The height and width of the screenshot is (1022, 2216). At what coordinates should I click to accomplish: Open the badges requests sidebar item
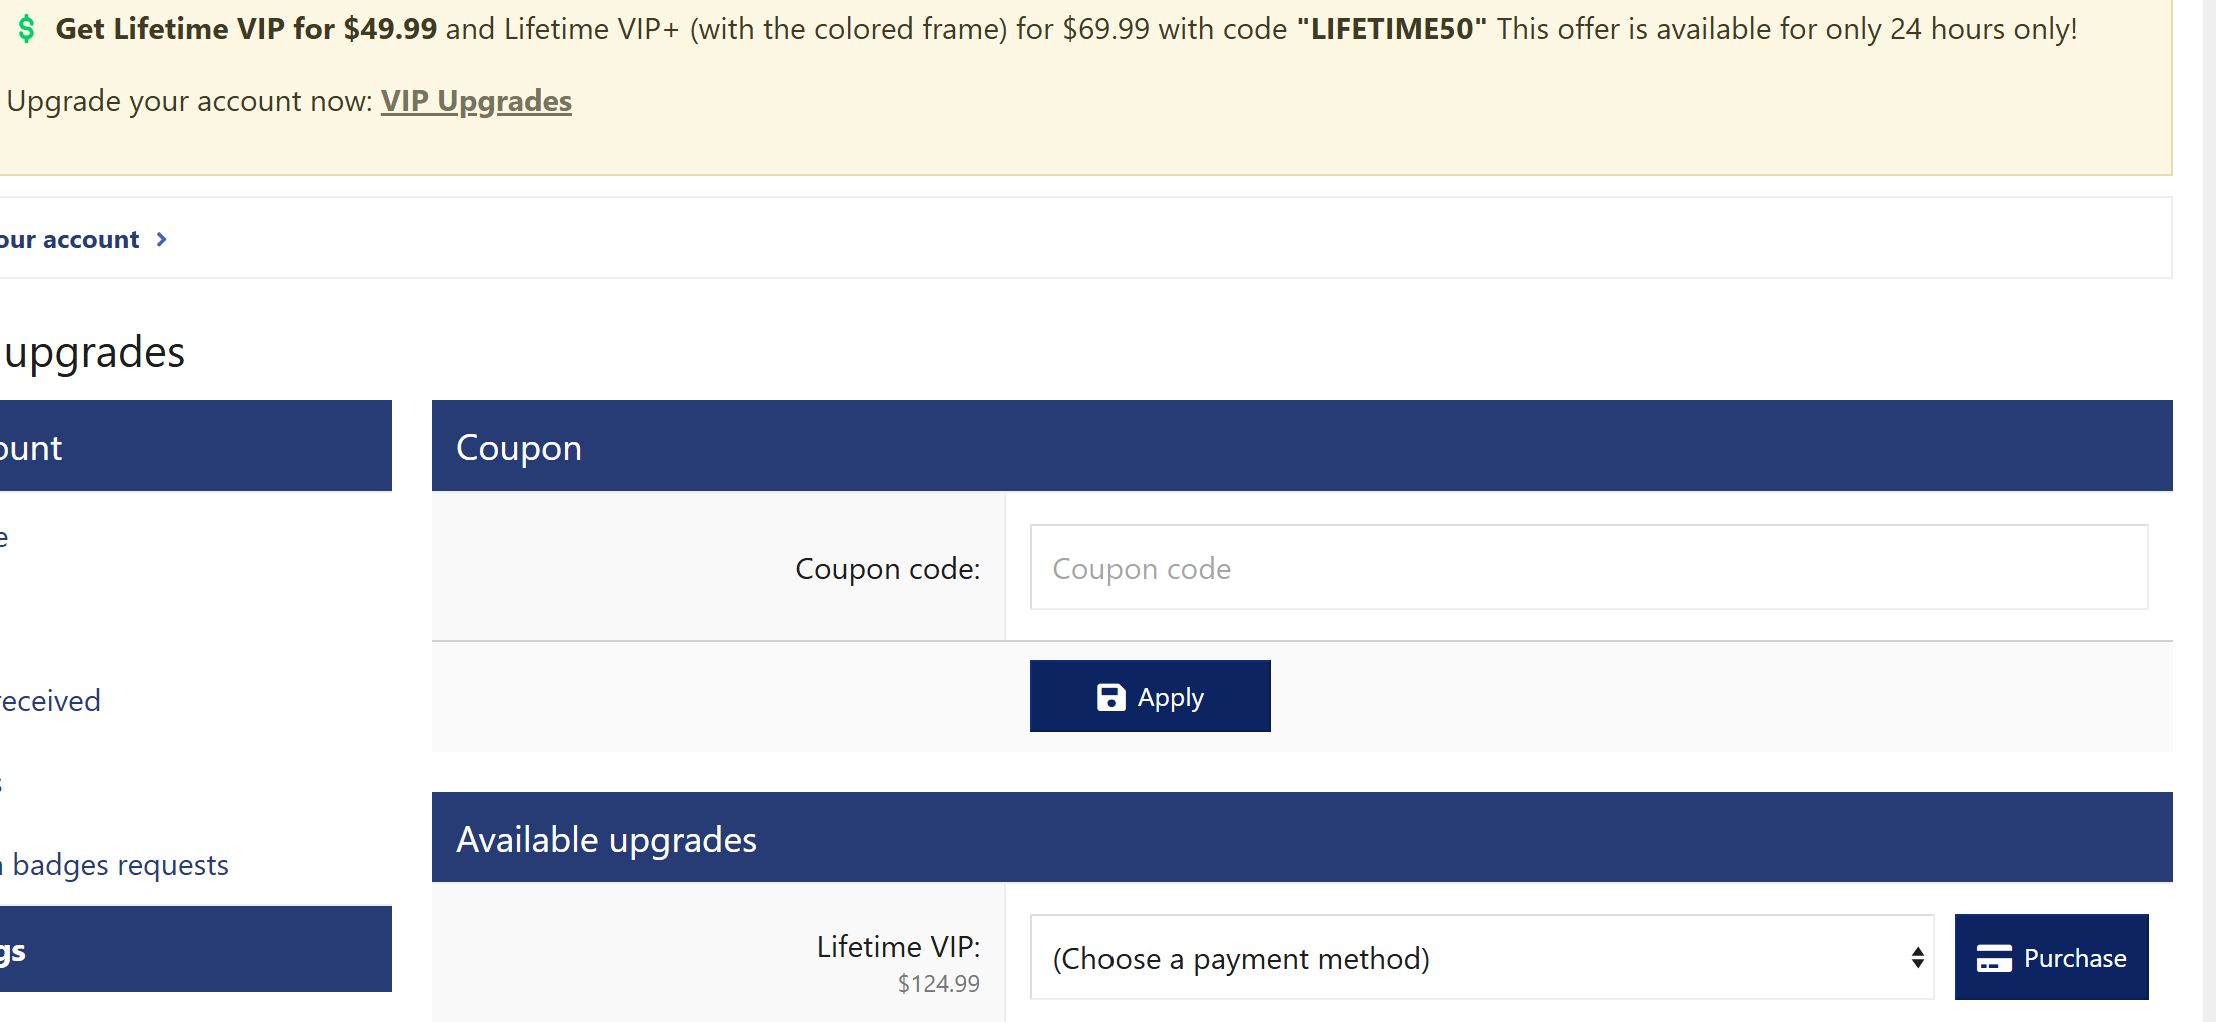click(118, 865)
